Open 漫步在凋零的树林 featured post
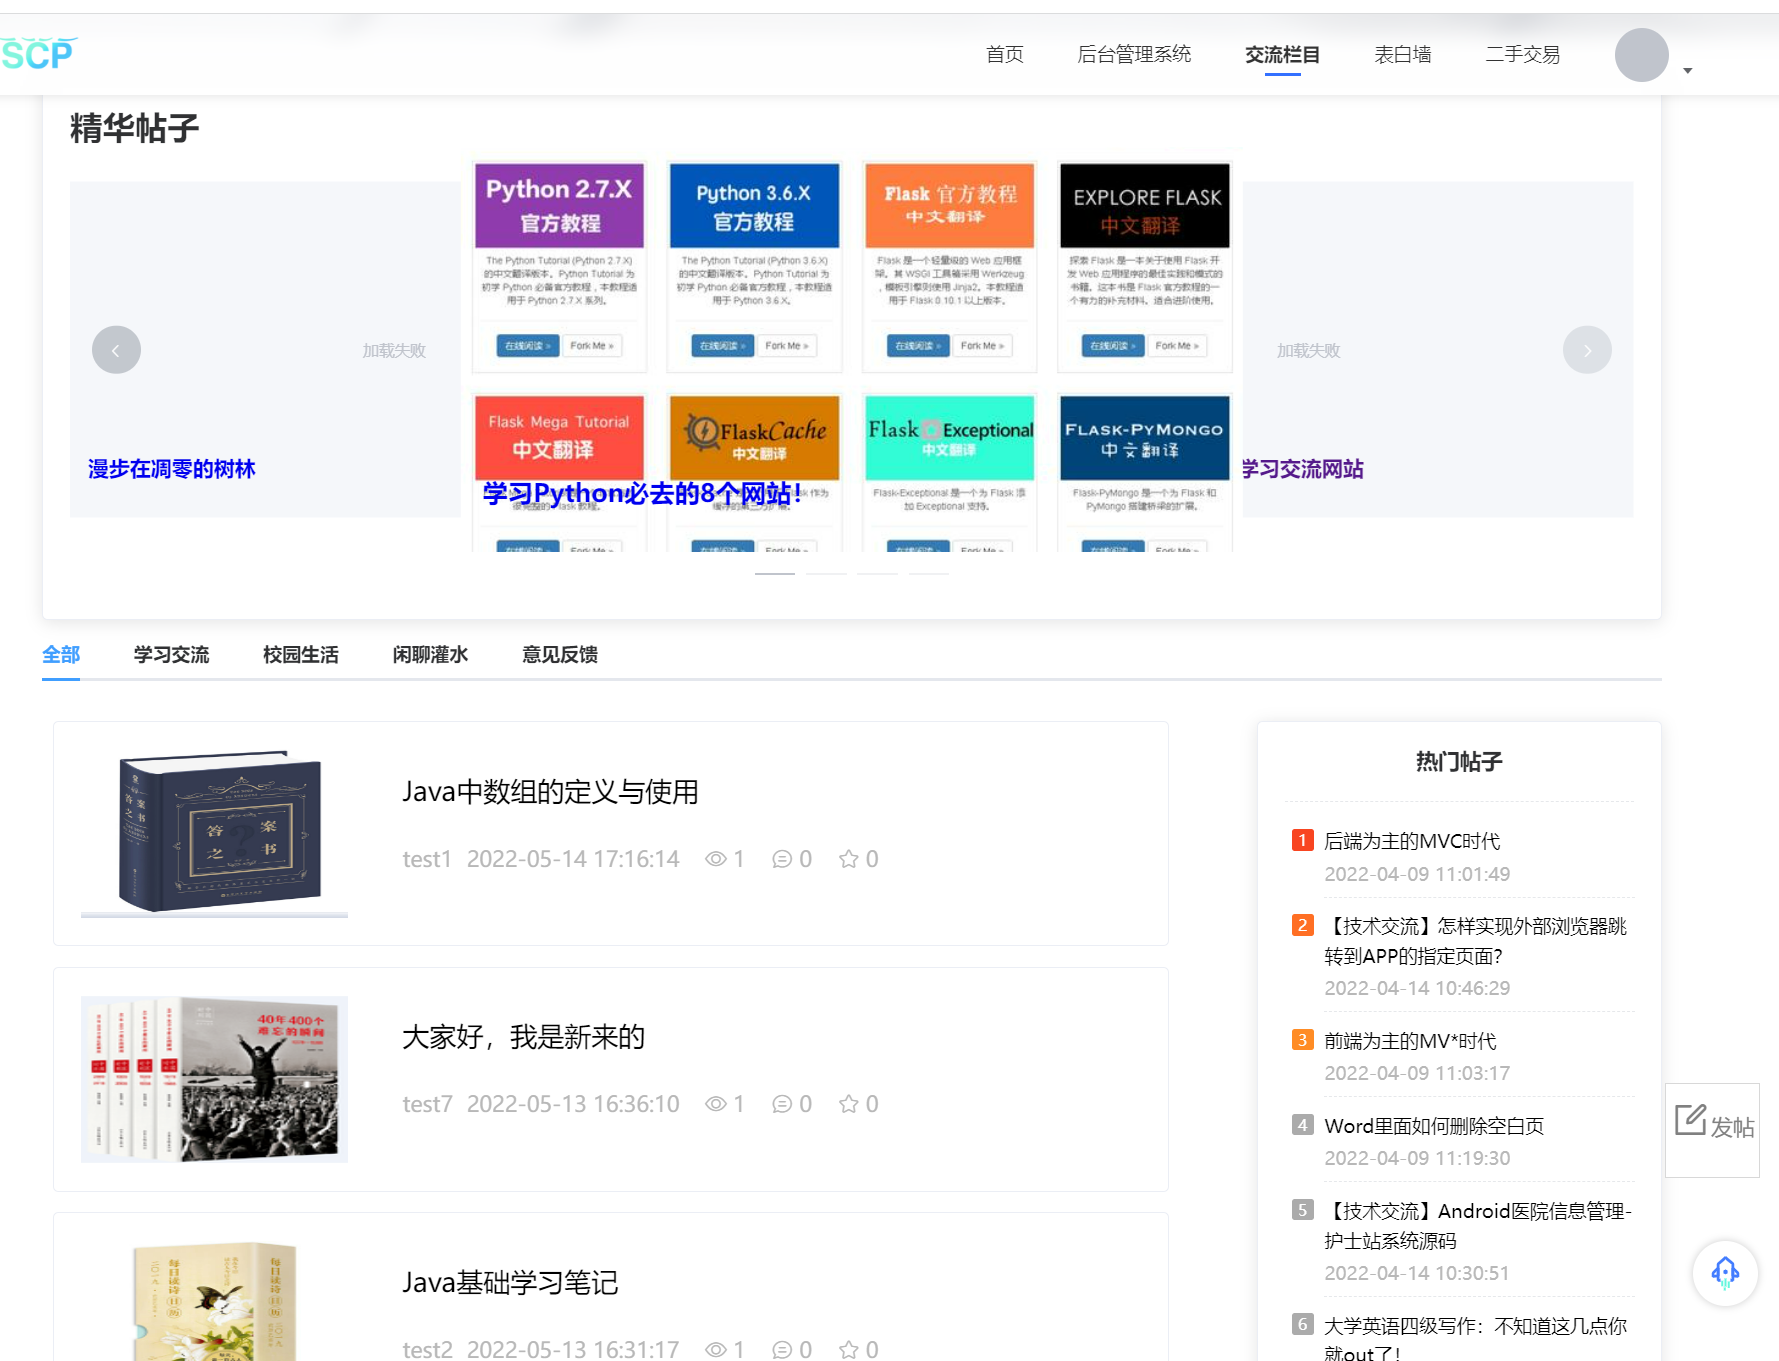The height and width of the screenshot is (1361, 1779). 172,469
